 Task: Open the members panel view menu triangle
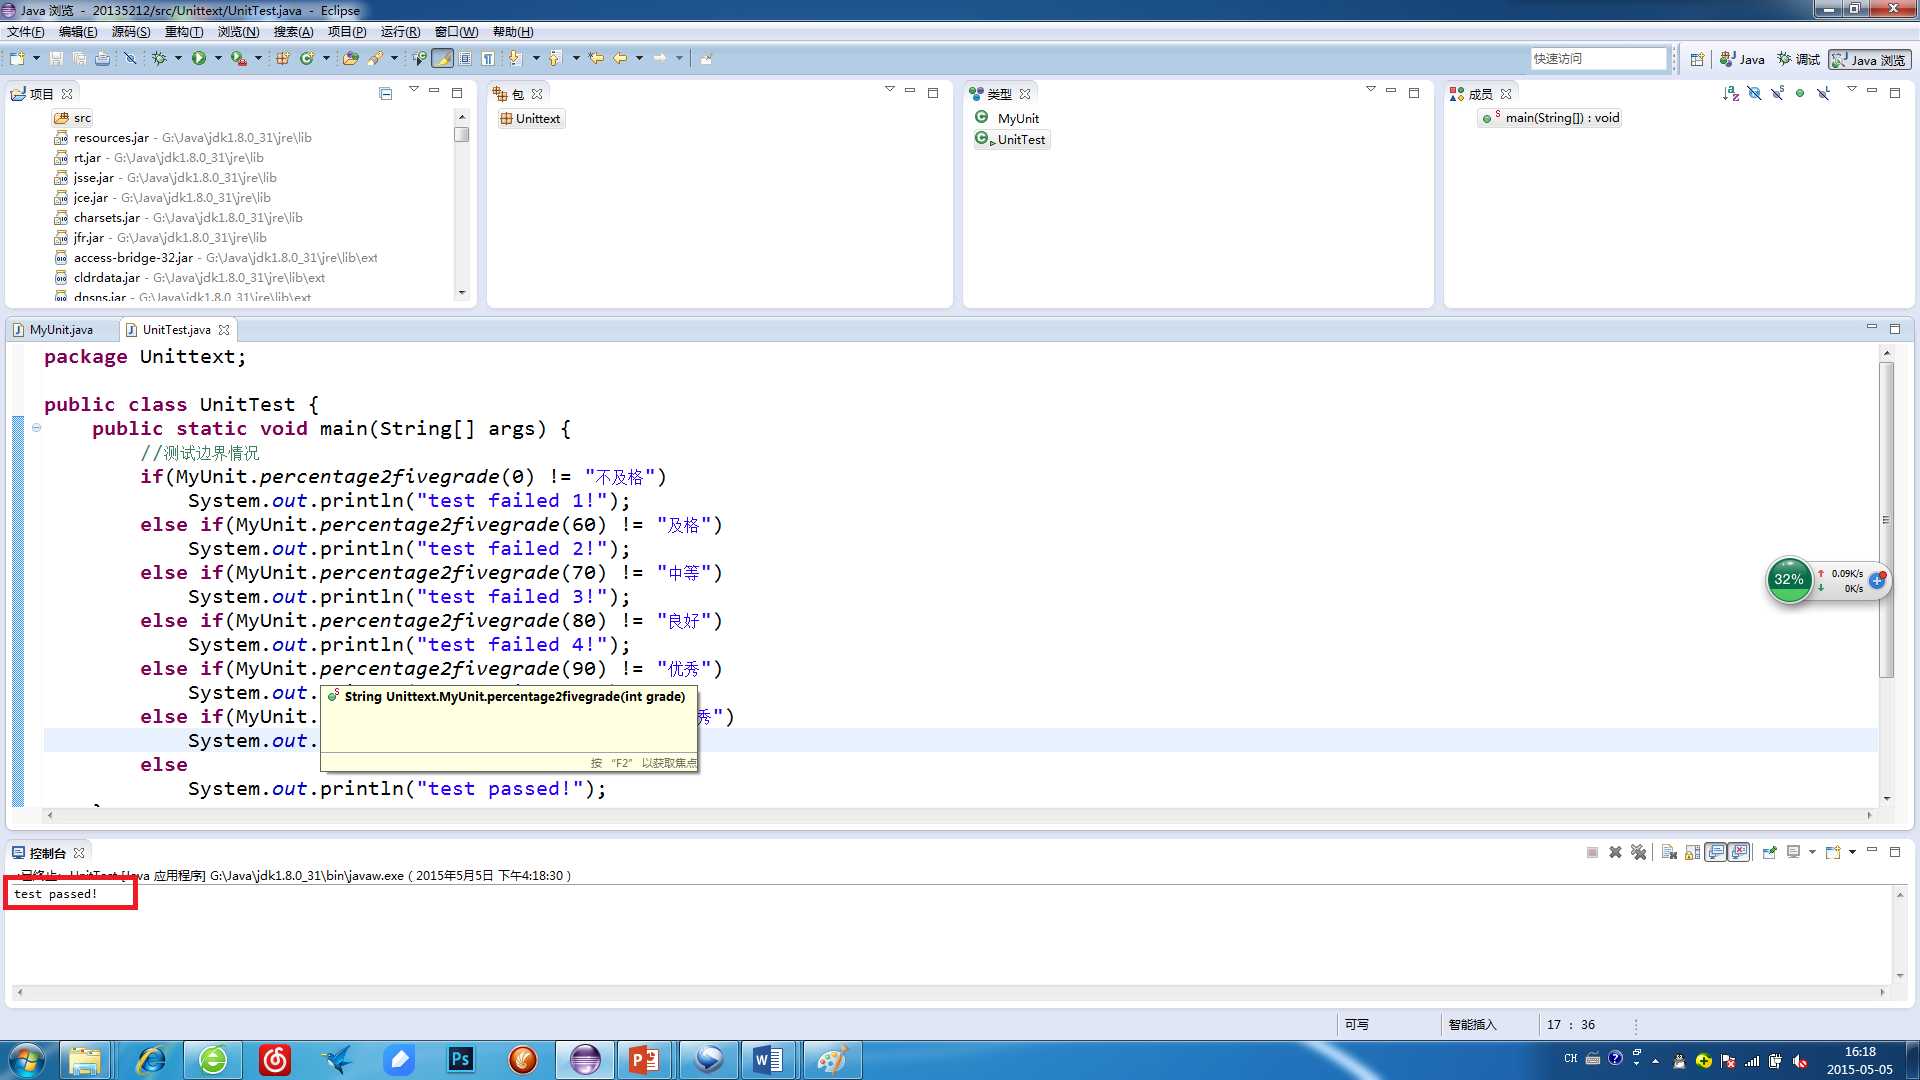coord(1851,90)
